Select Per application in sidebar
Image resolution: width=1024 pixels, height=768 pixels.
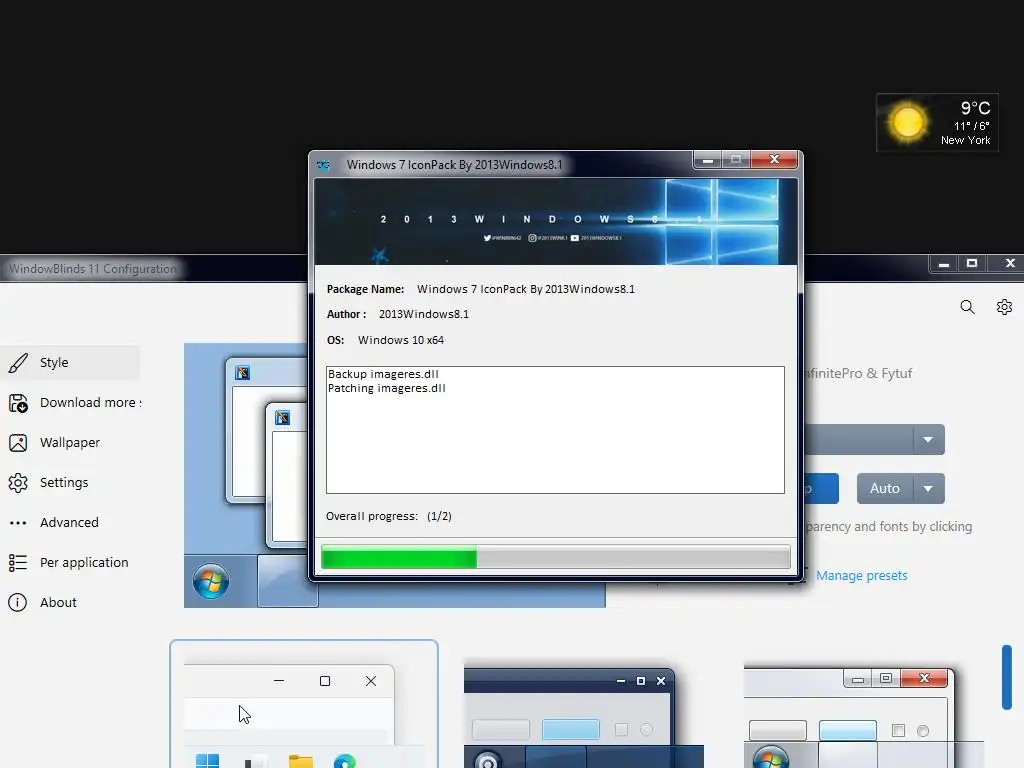pyautogui.click(x=70, y=562)
